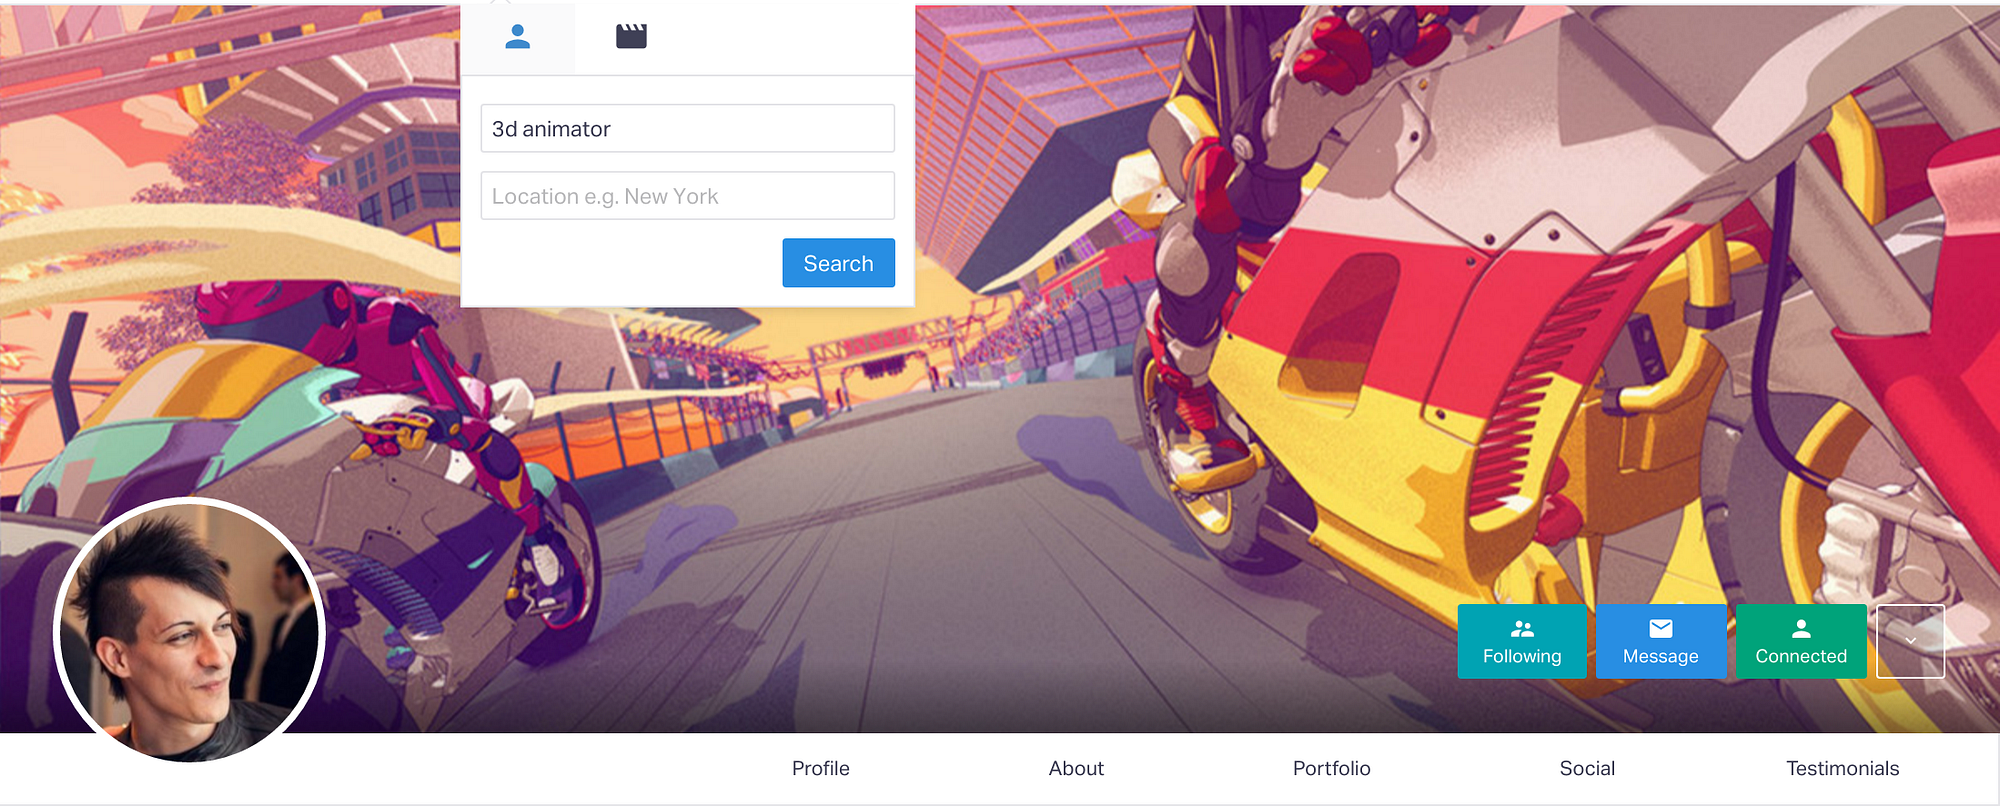Toggle the Connected status label

pyautogui.click(x=1801, y=656)
